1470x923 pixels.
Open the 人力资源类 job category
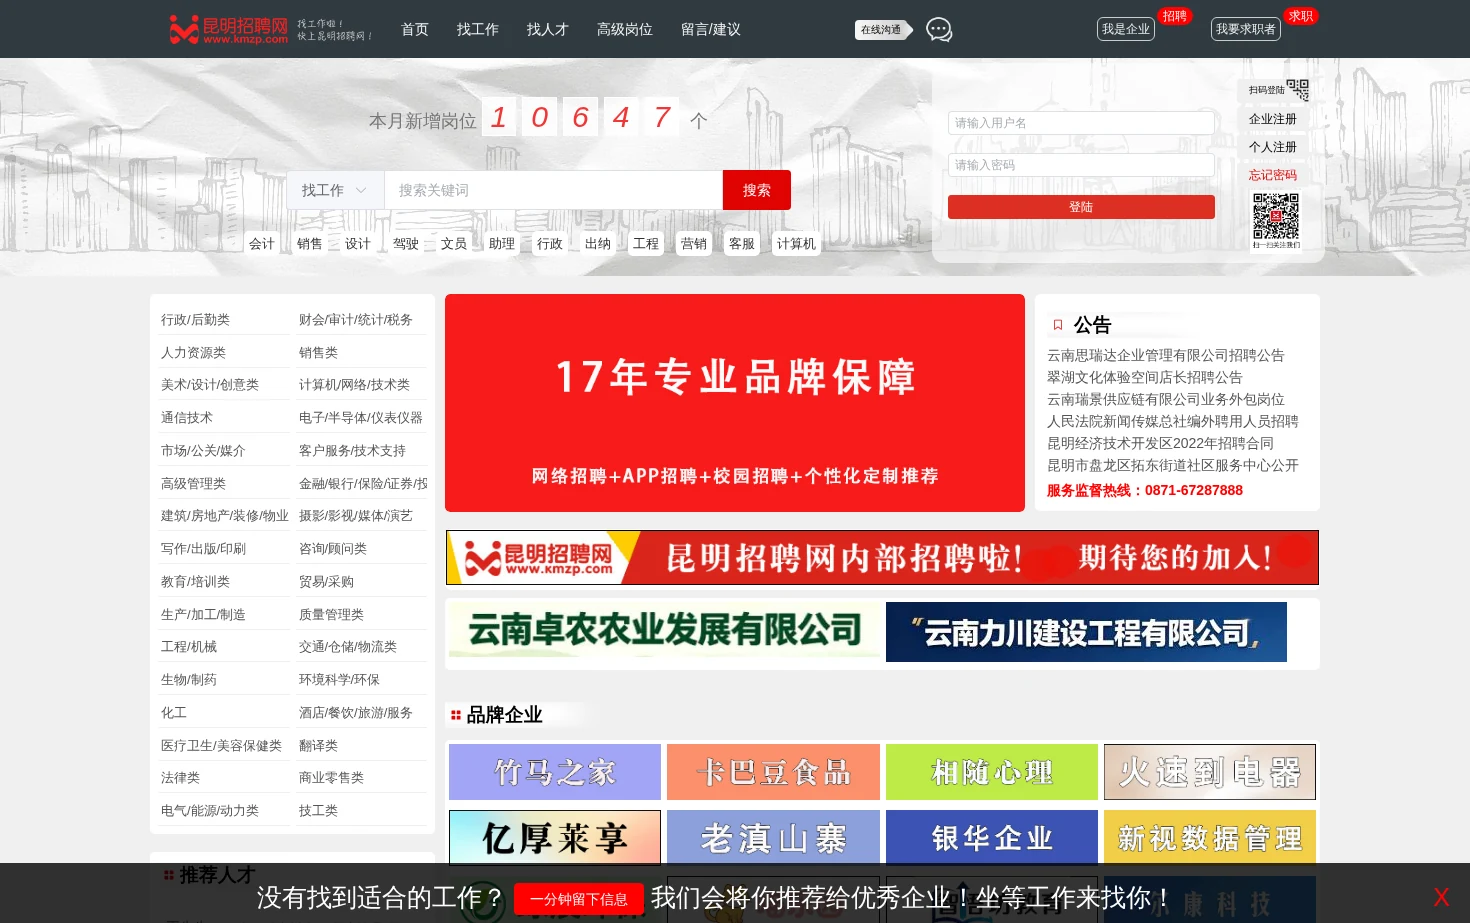(x=194, y=352)
